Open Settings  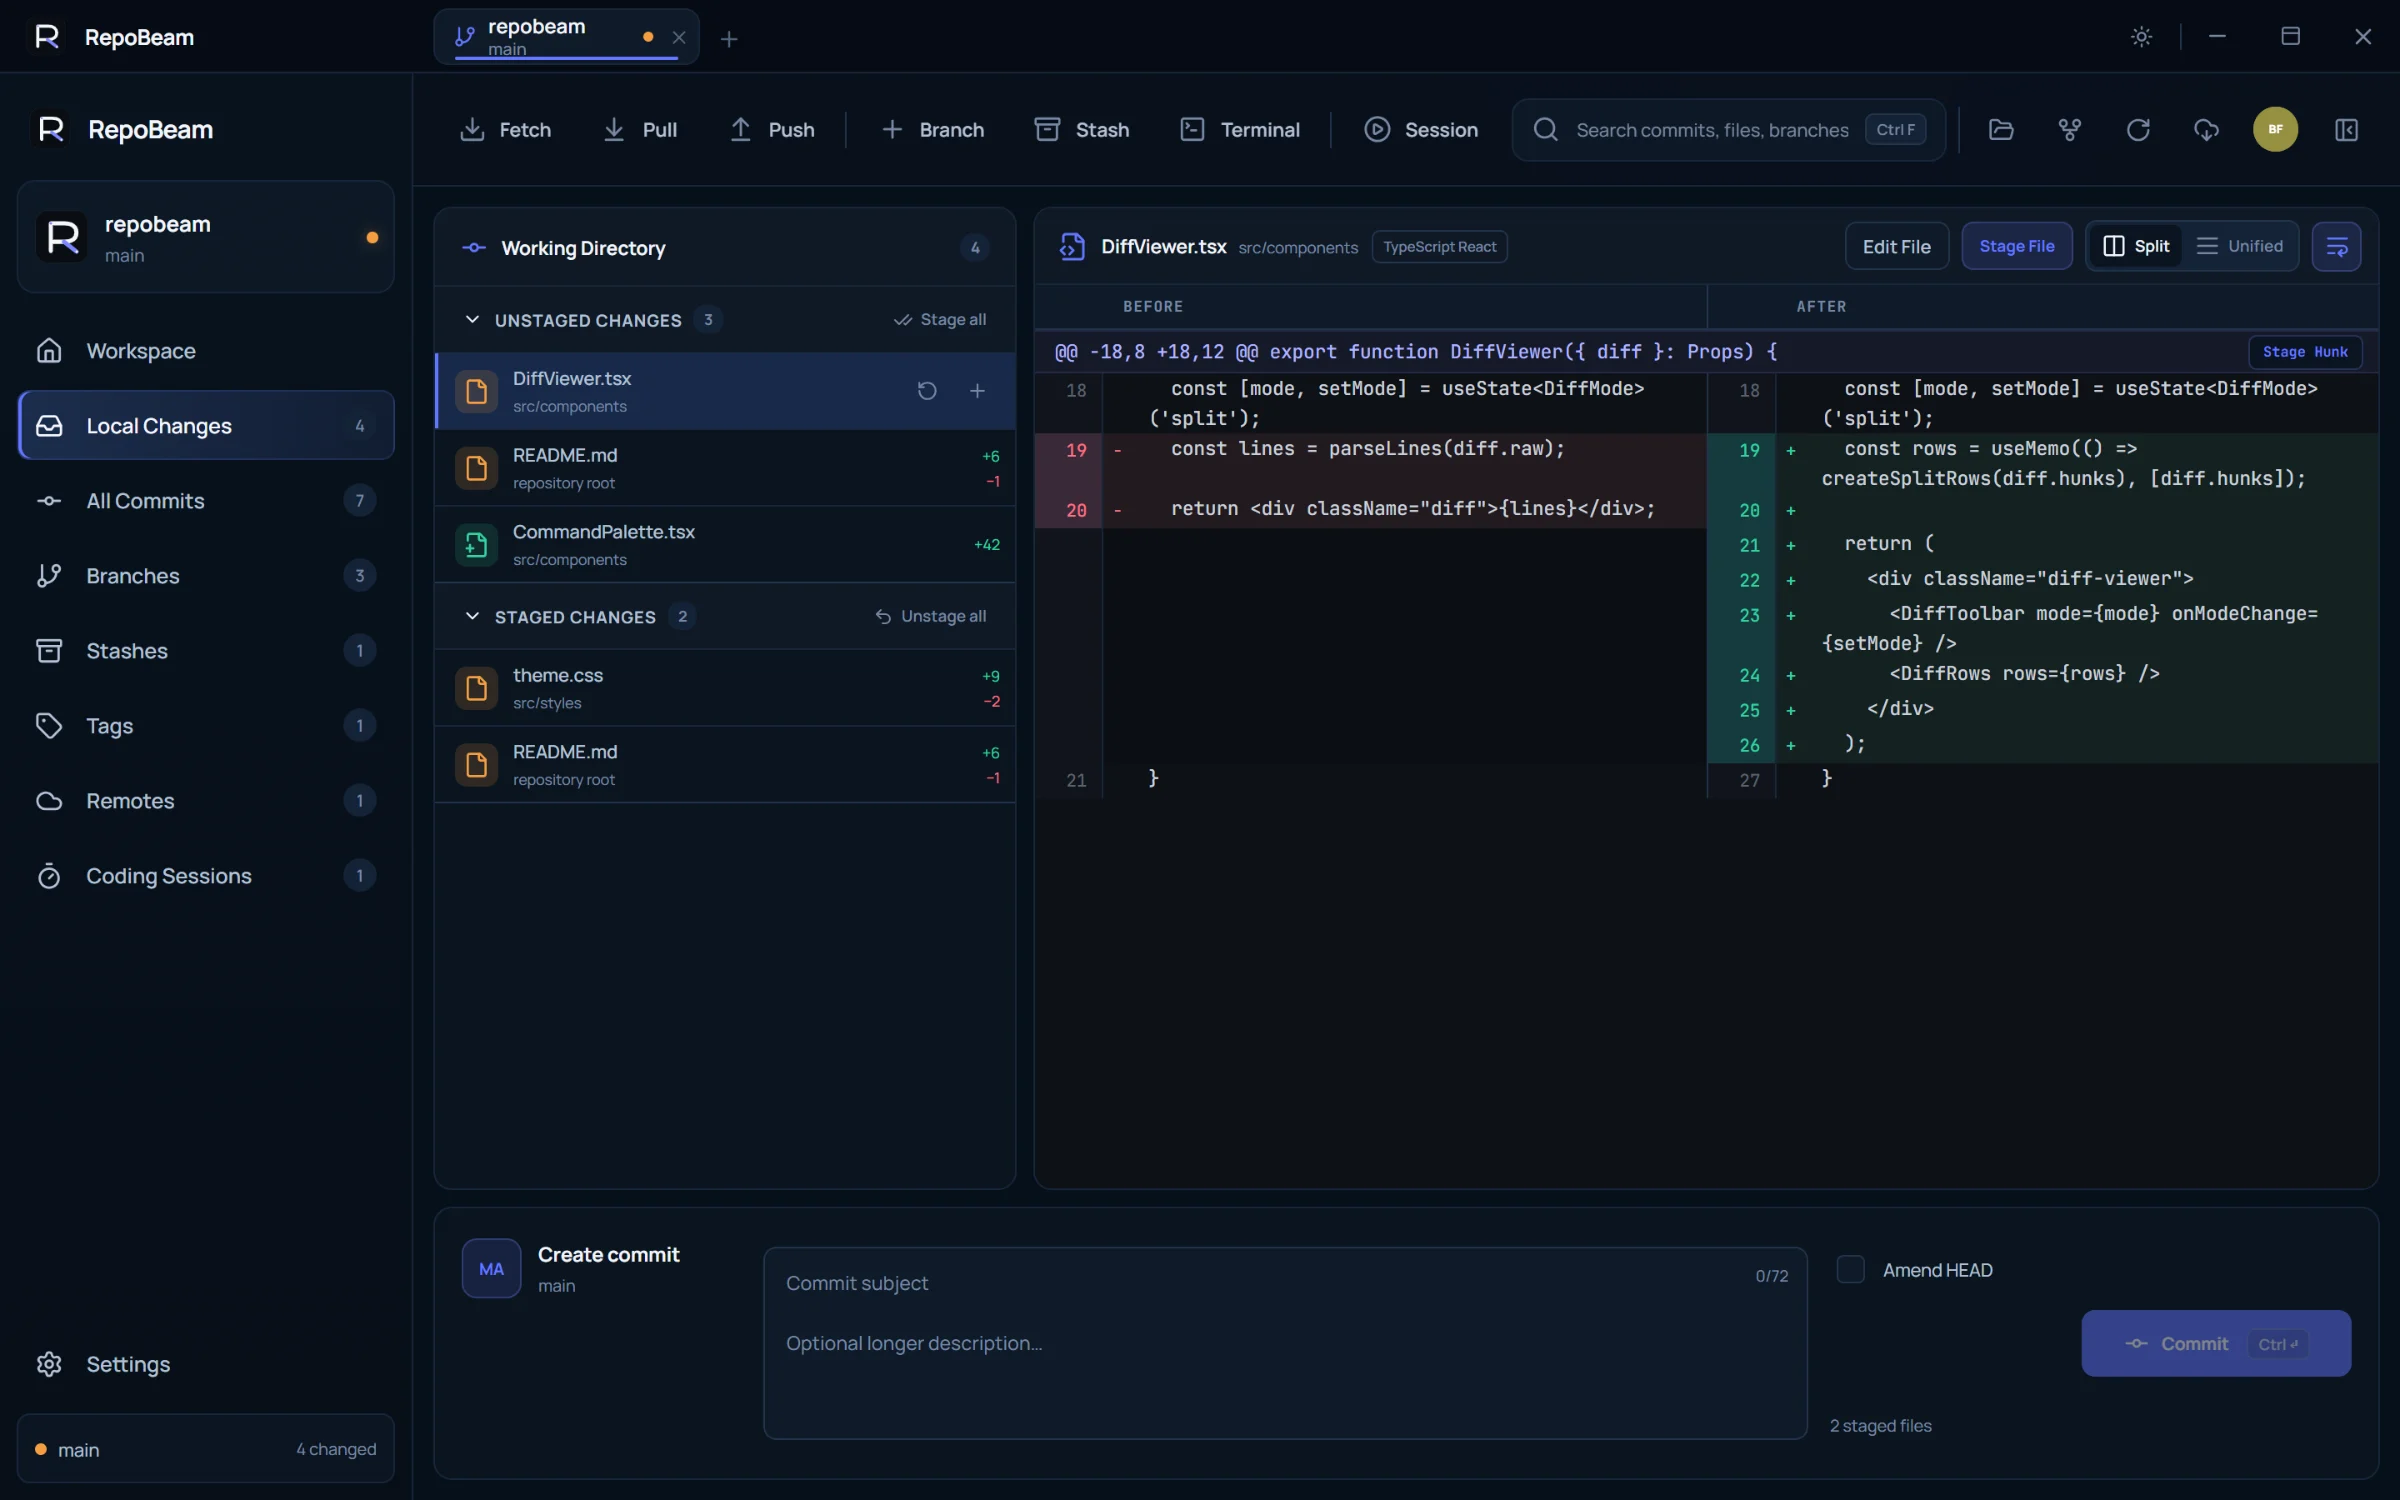206,1364
